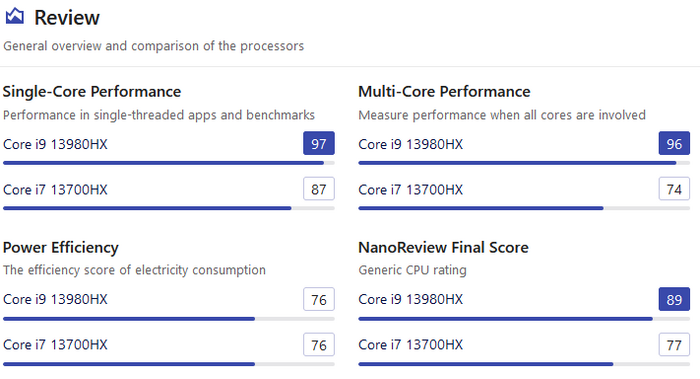Screen dimensions: 700x379
Task: Click the Single-Core Performance heading
Action: point(92,92)
